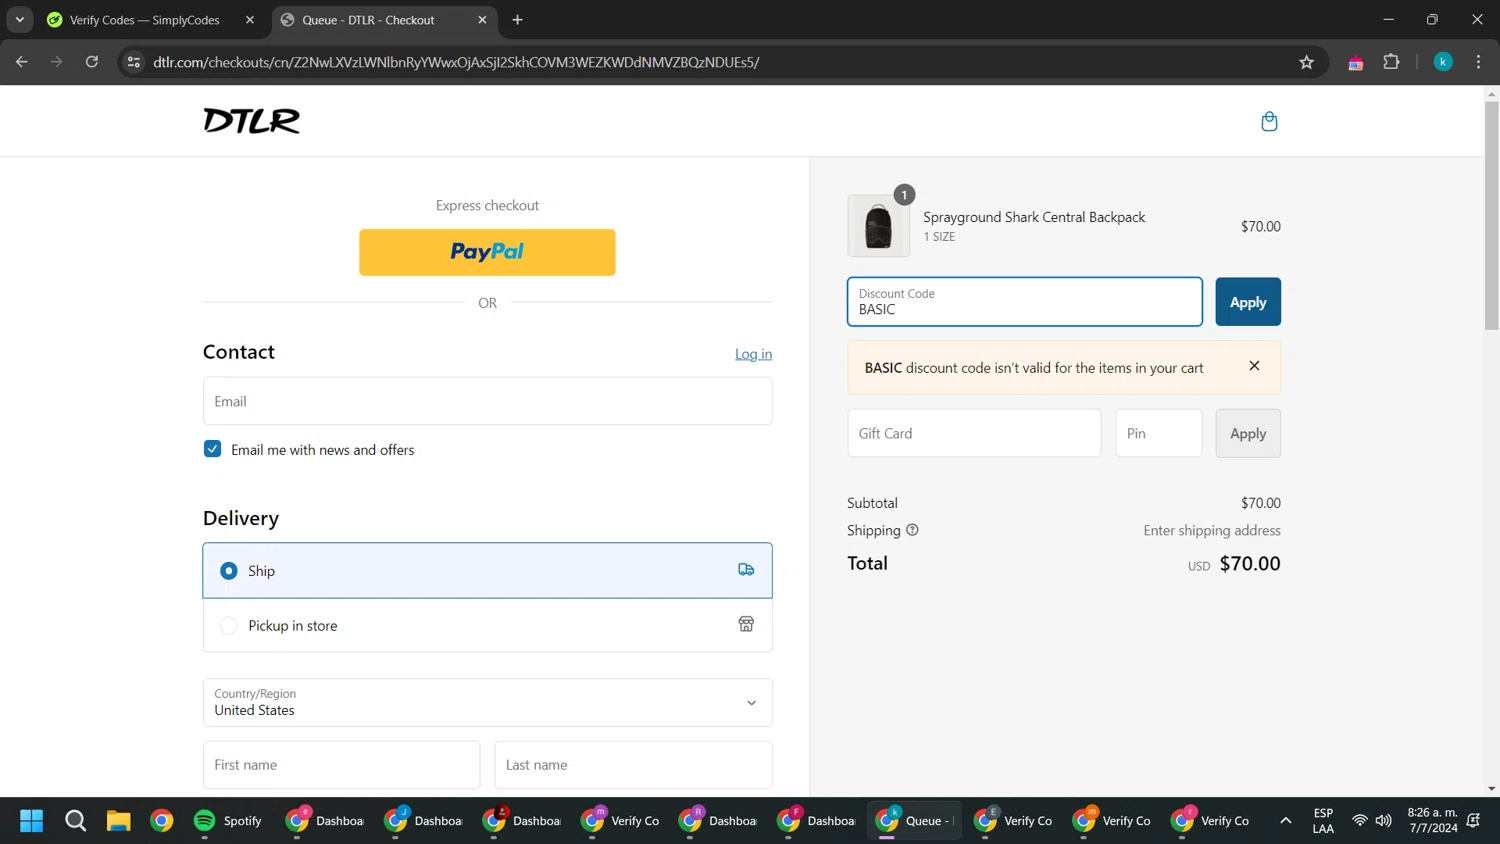
Task: Click the Log in link
Action: (753, 354)
